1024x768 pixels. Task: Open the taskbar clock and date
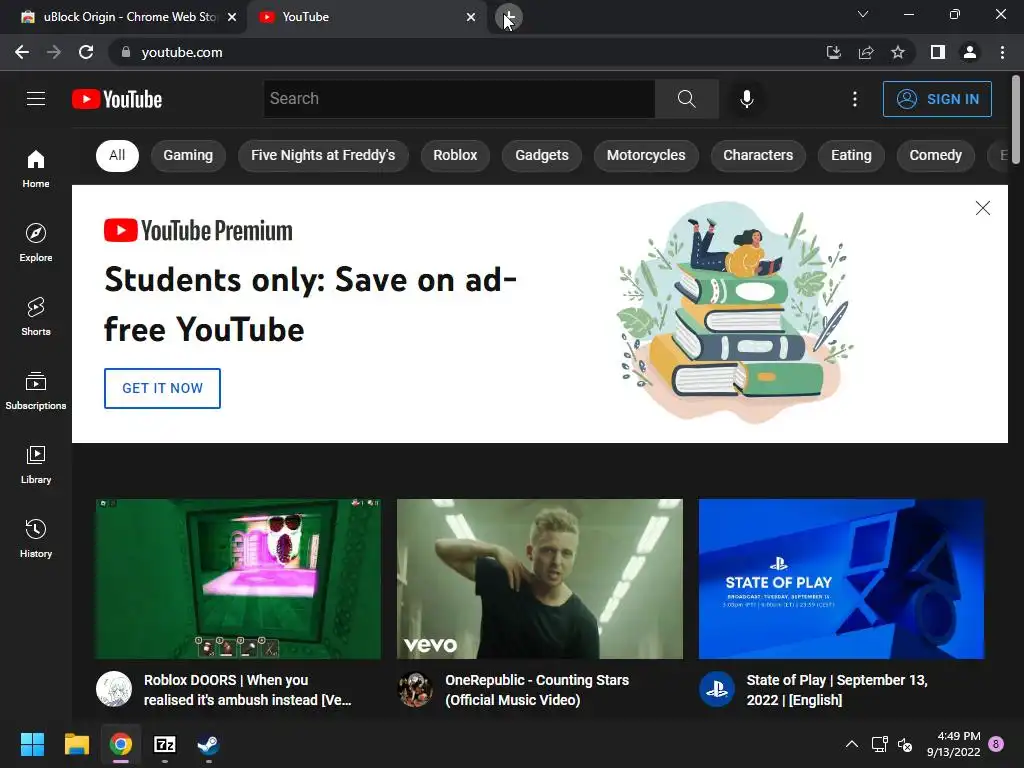pos(953,744)
